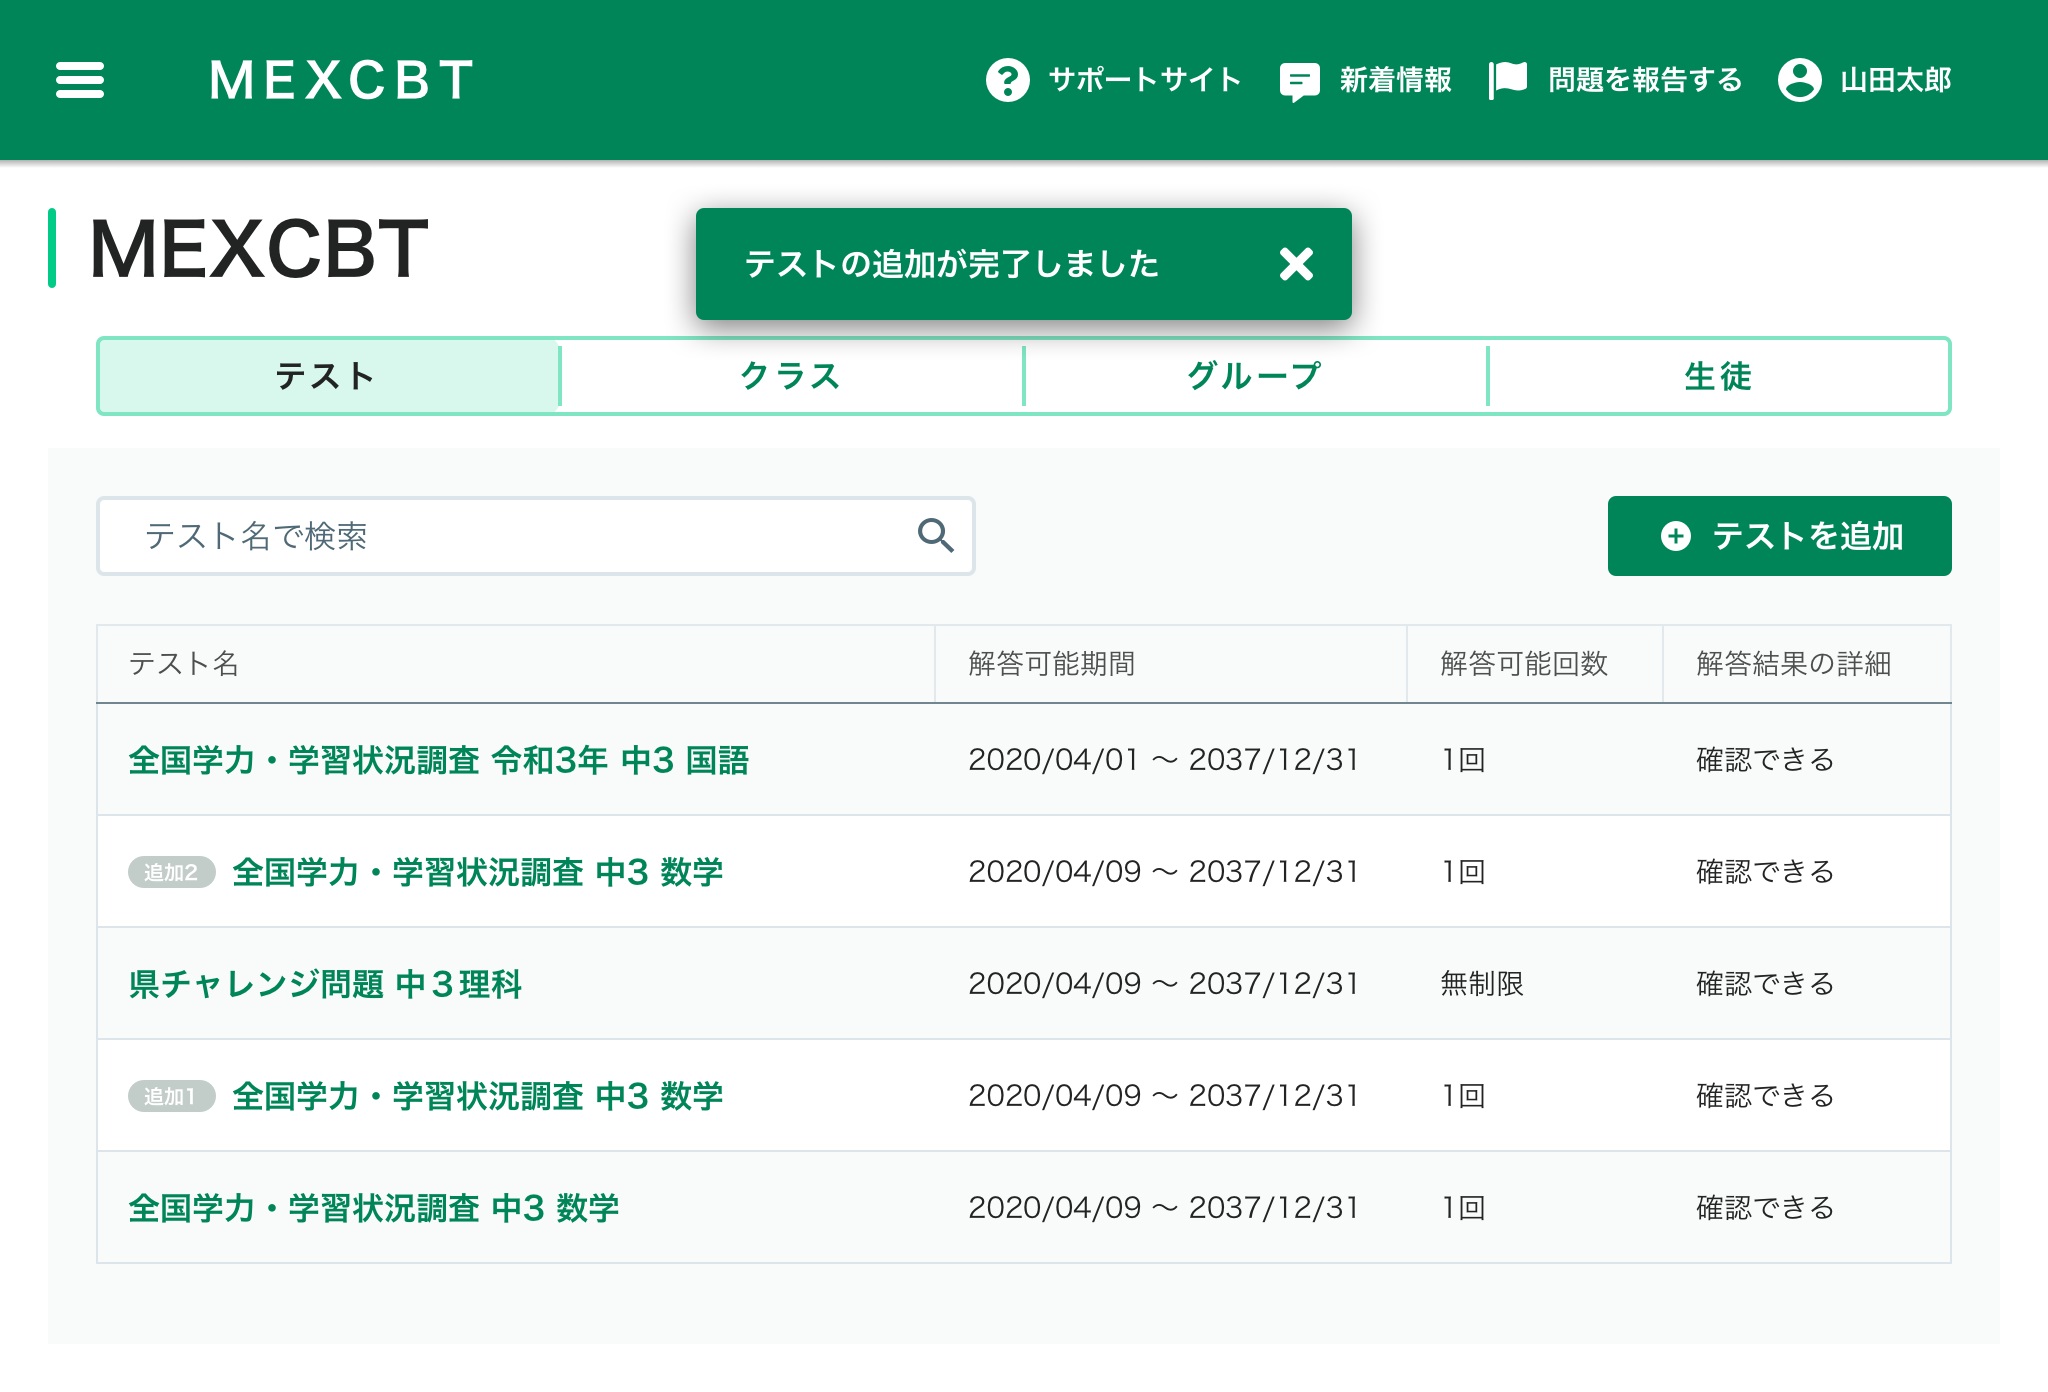Focus the テスト名で検索 search field
The width and height of the screenshot is (2048, 1392).
tap(535, 536)
